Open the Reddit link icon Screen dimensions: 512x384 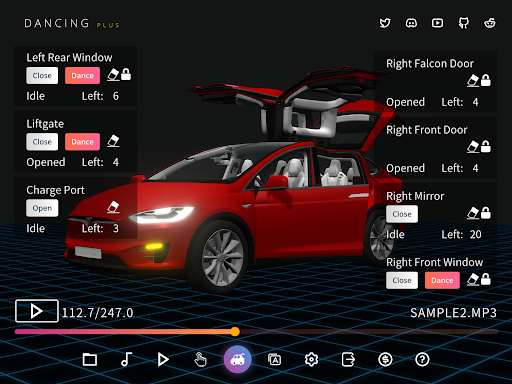click(490, 23)
